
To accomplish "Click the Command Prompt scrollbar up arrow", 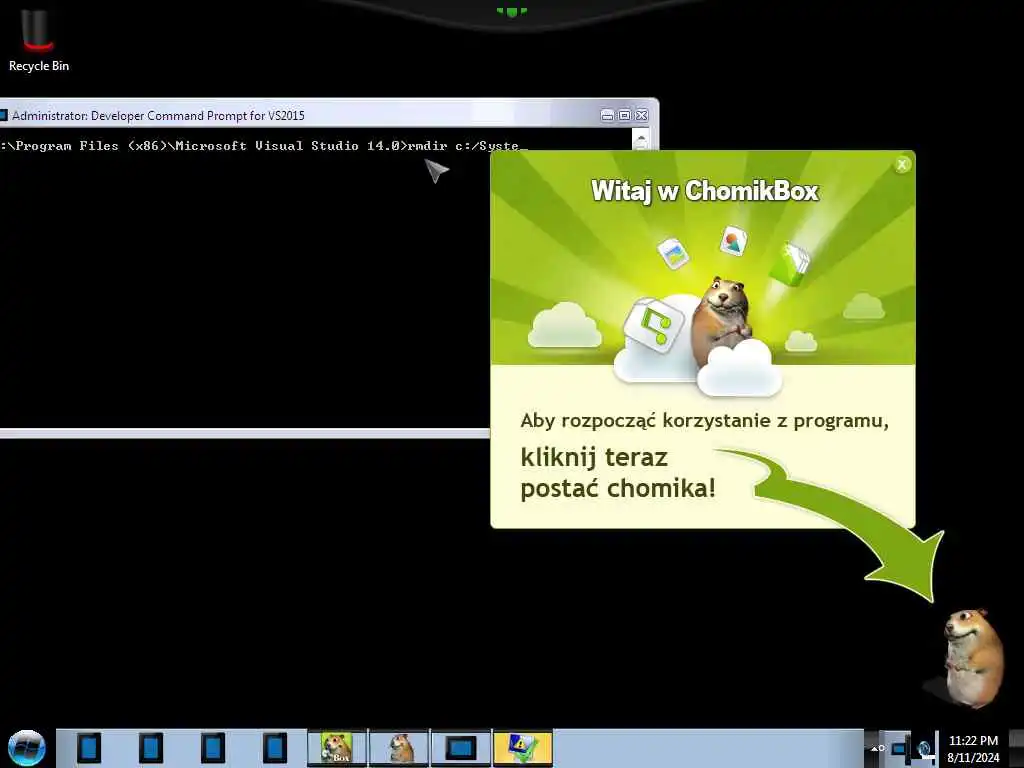I will [641, 138].
